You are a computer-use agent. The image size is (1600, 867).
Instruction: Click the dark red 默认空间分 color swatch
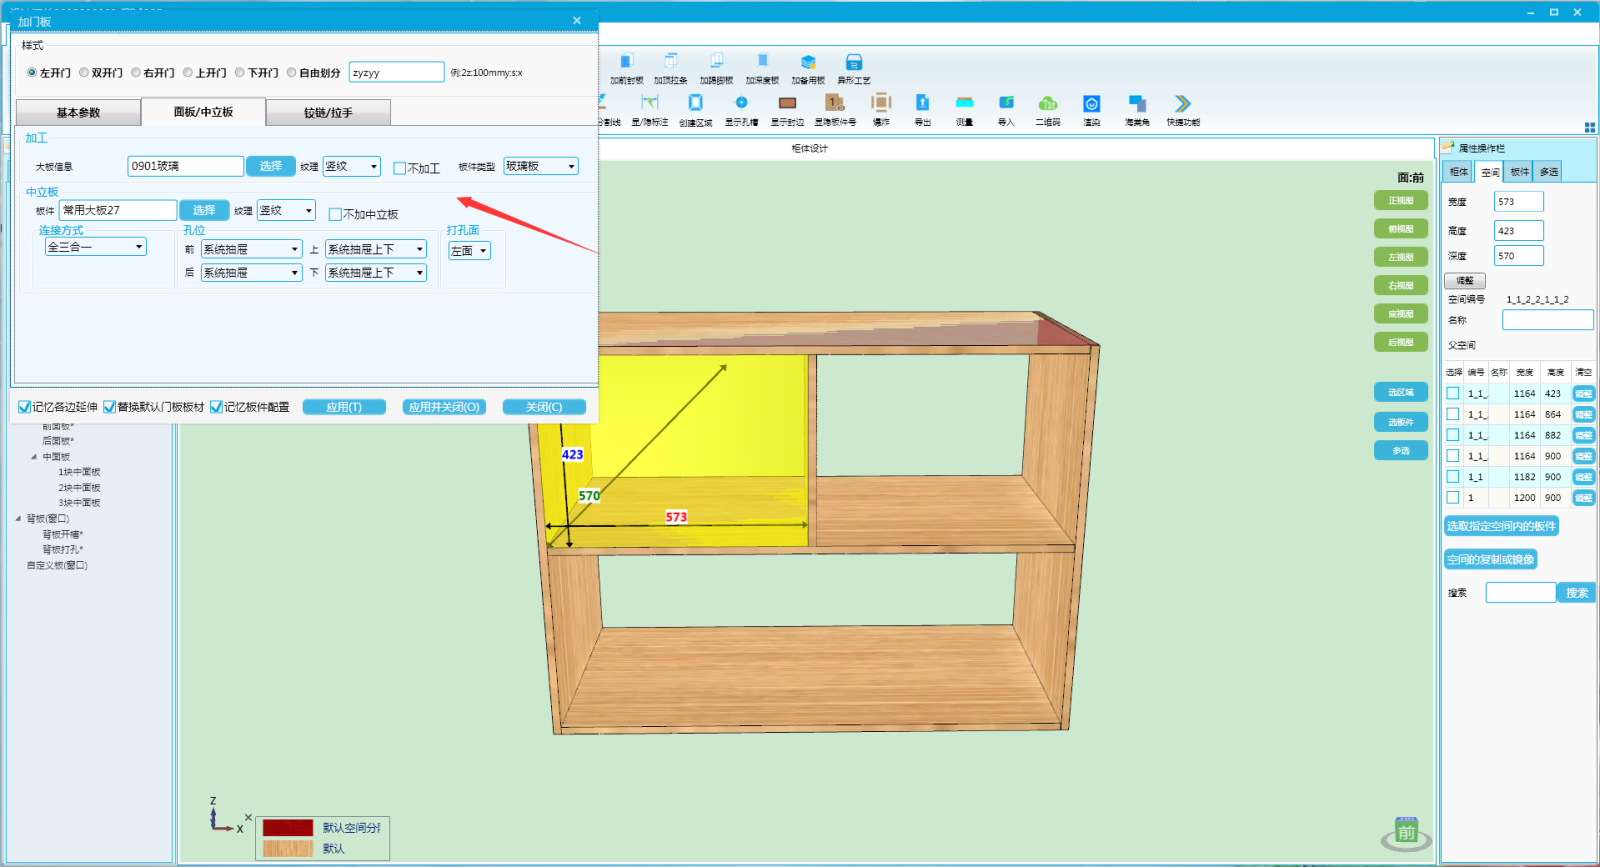[288, 828]
